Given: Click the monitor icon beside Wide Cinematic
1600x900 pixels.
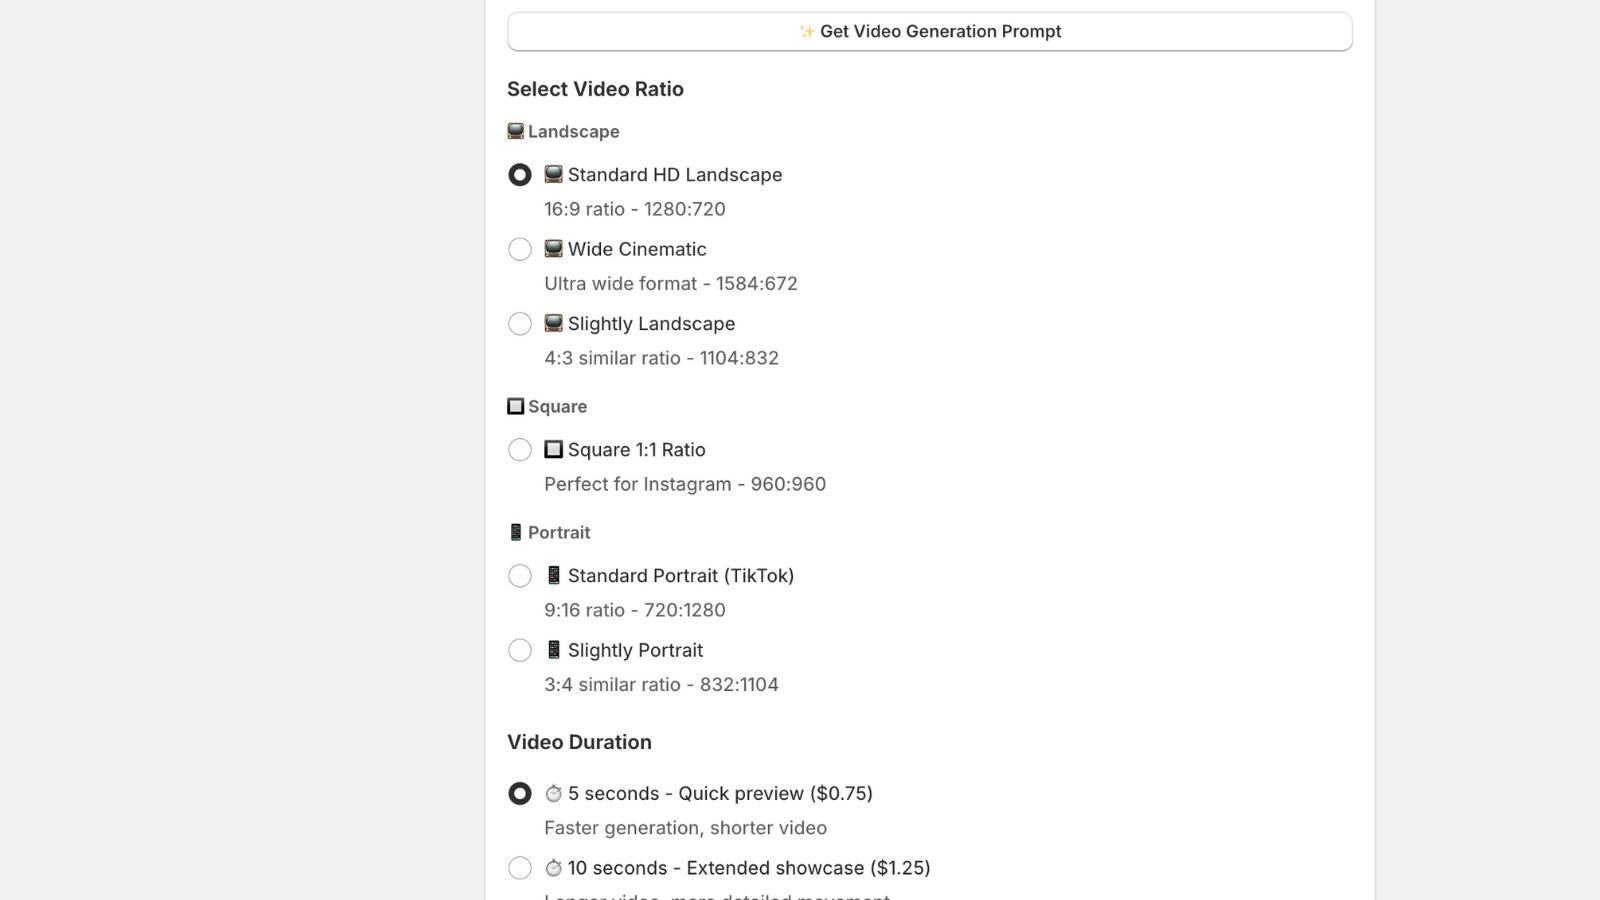Looking at the screenshot, I should click(x=553, y=249).
